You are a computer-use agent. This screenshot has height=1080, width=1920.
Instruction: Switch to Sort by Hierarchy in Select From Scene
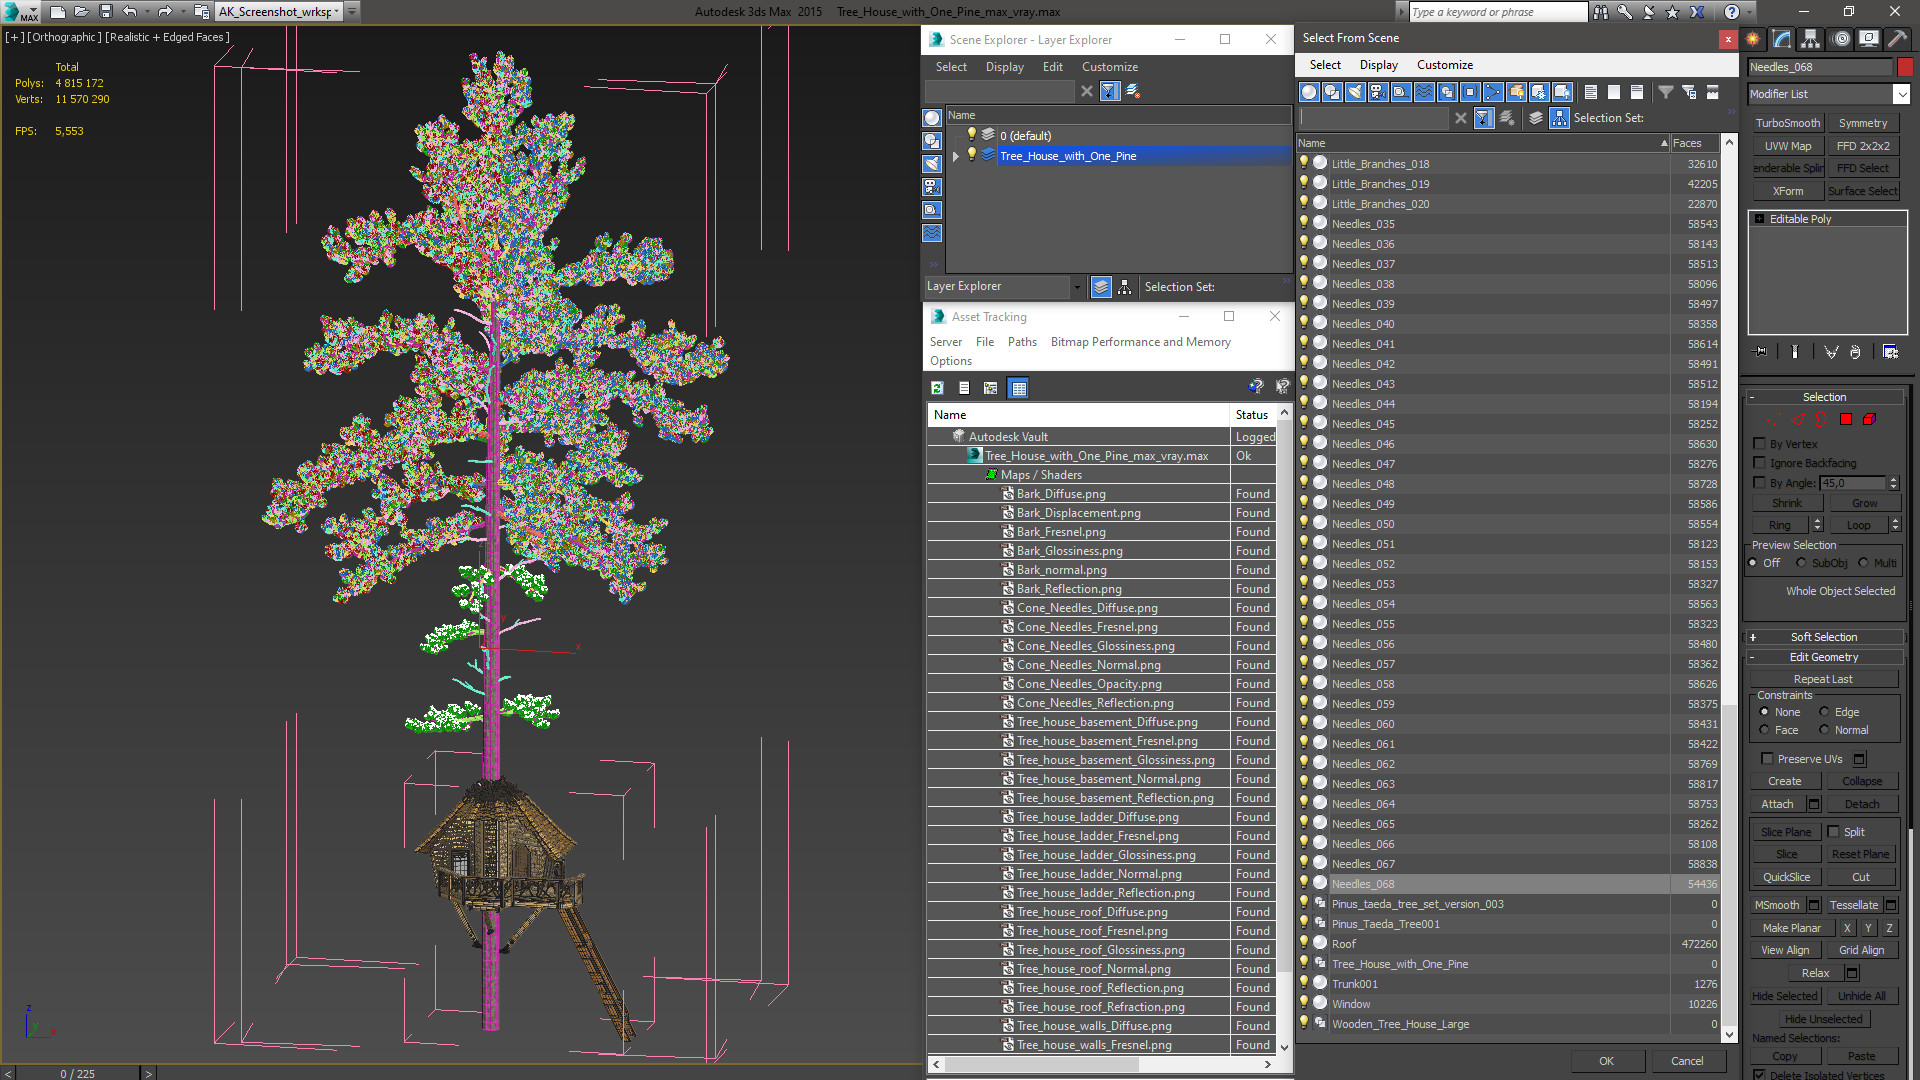click(1560, 118)
